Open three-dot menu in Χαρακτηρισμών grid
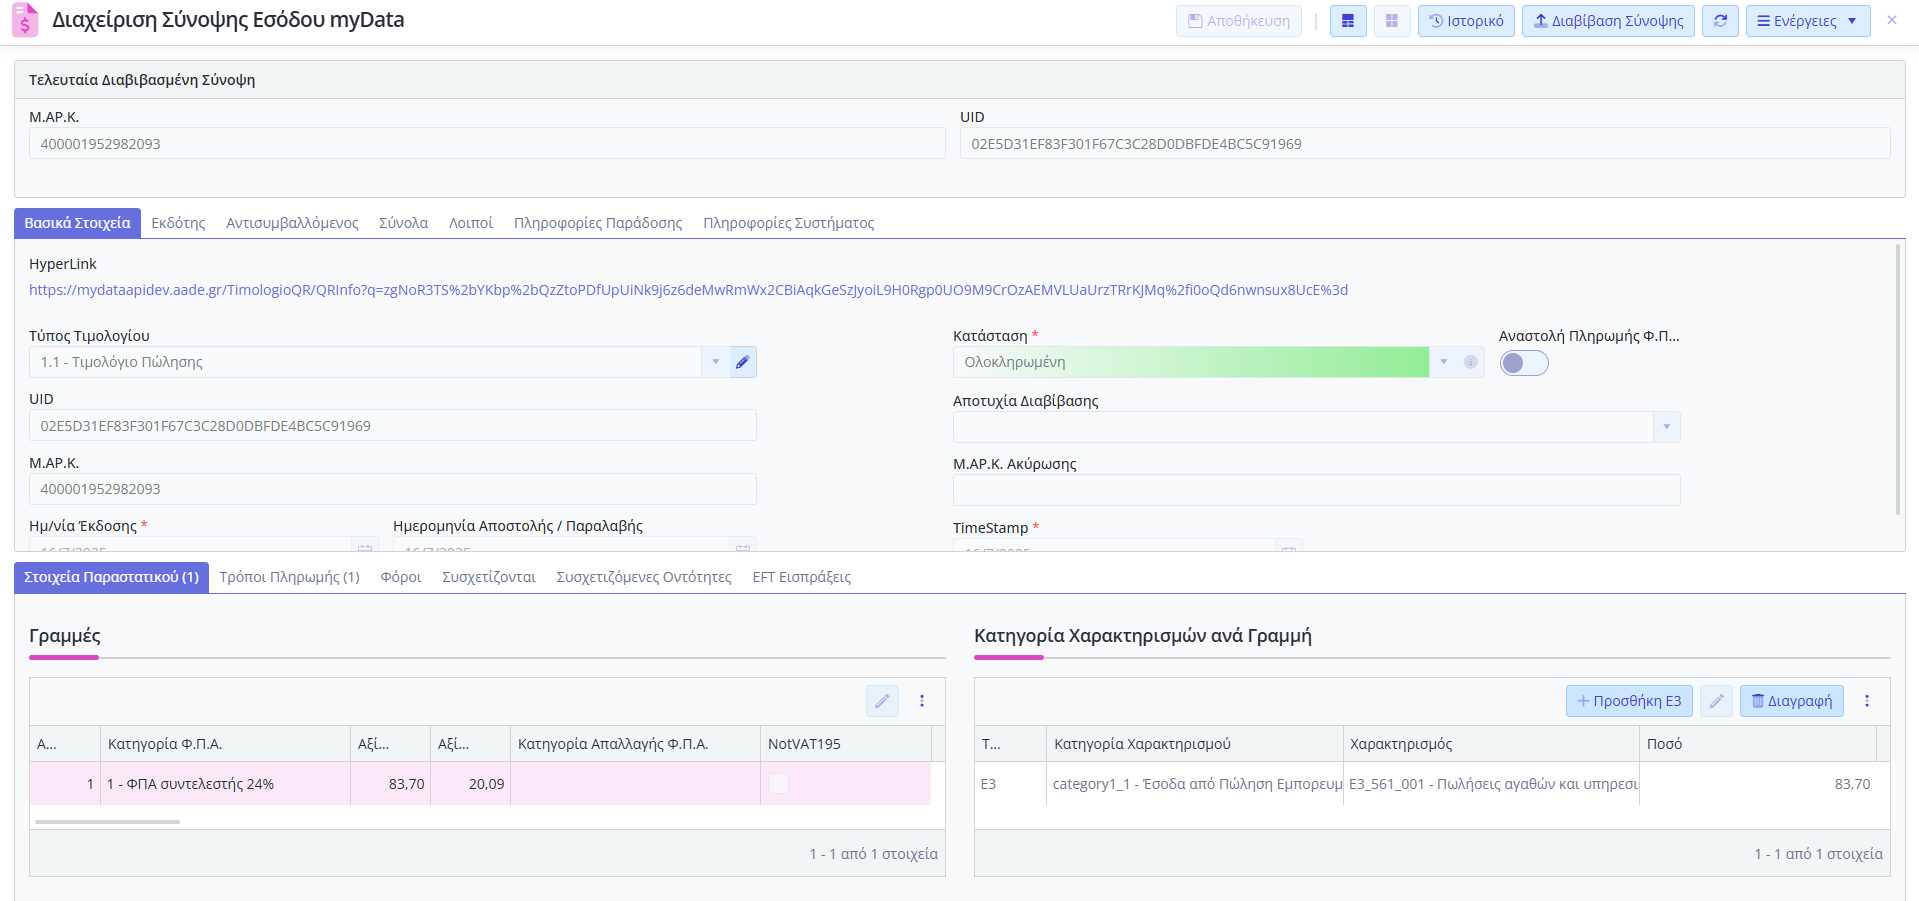The height and width of the screenshot is (901, 1919). 1866,701
